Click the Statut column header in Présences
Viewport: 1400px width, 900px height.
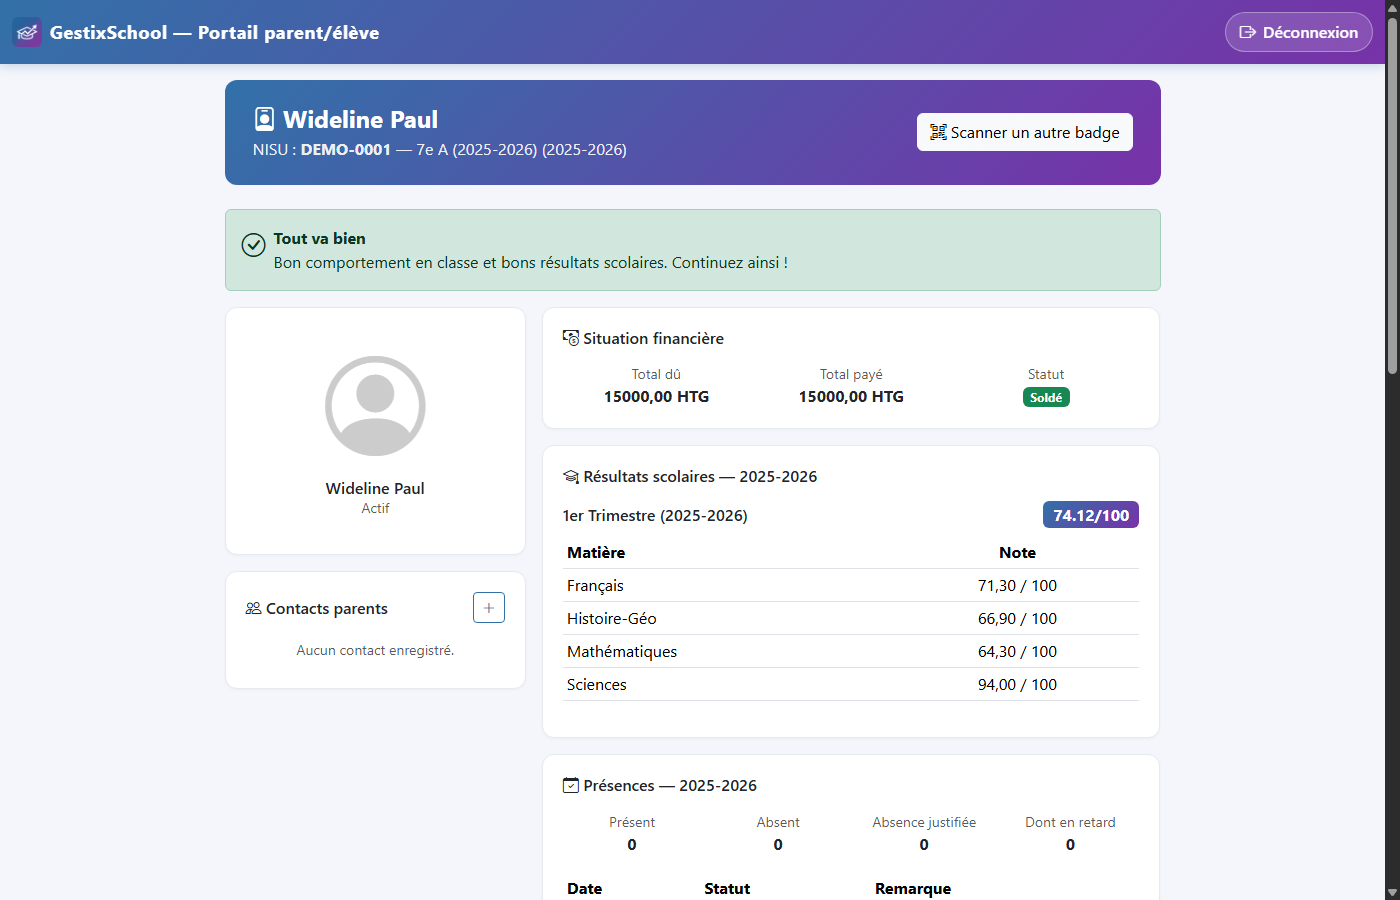click(x=727, y=889)
